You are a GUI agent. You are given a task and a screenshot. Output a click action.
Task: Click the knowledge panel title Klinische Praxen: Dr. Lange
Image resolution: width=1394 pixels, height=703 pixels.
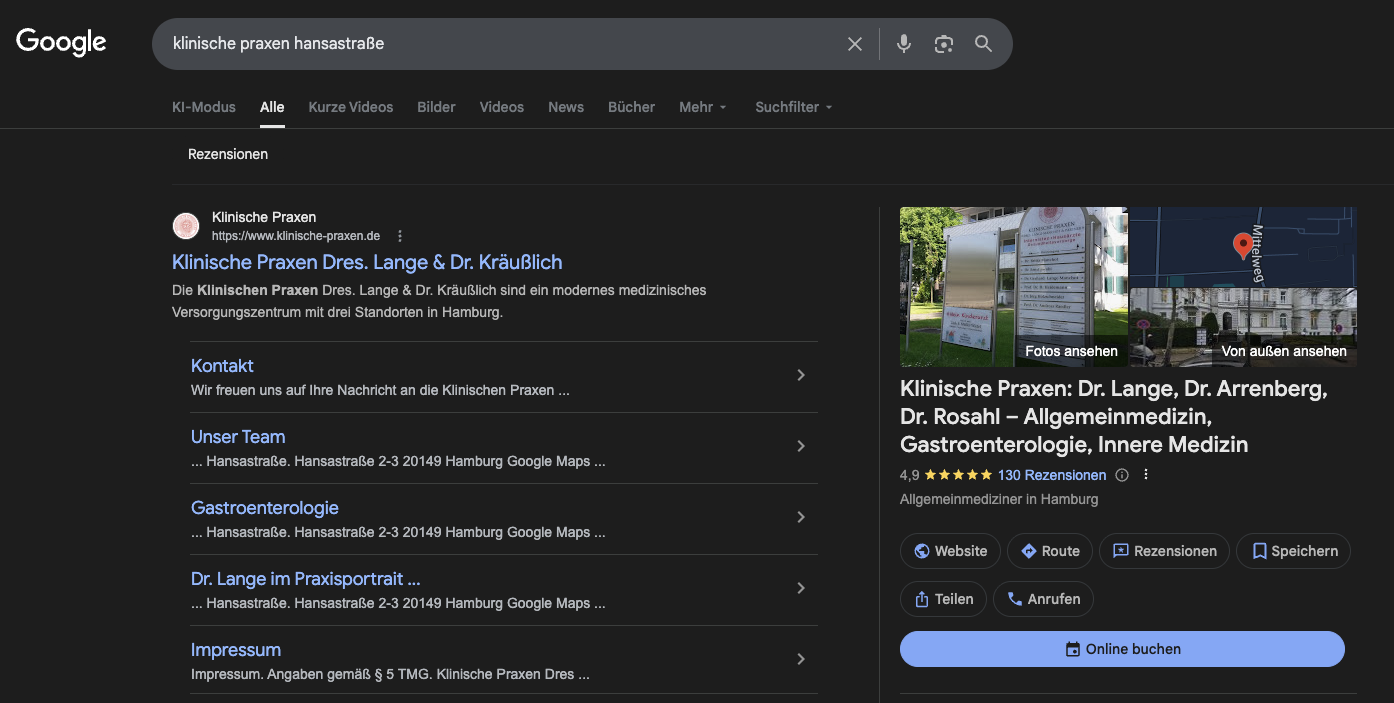[1114, 417]
